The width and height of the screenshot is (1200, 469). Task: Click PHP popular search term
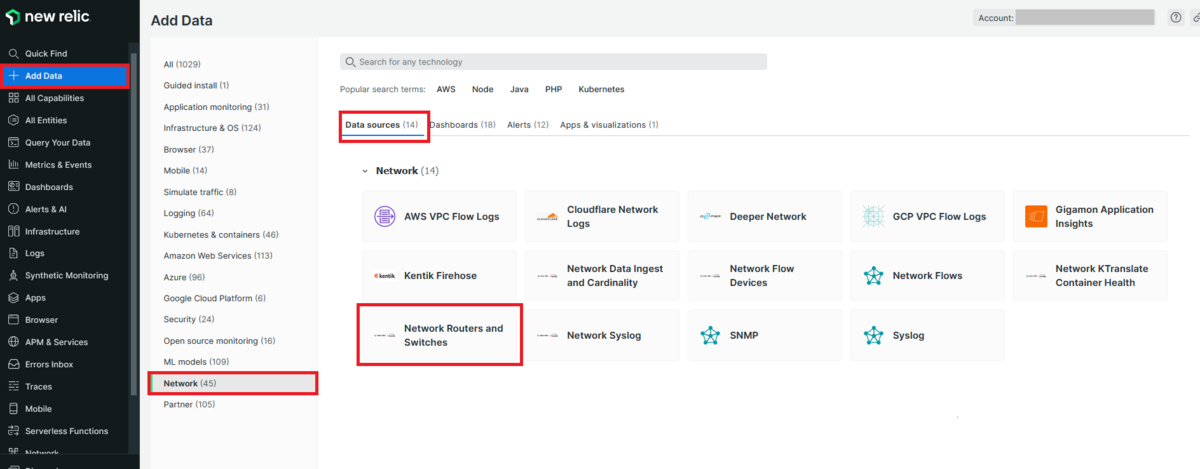[x=553, y=89]
